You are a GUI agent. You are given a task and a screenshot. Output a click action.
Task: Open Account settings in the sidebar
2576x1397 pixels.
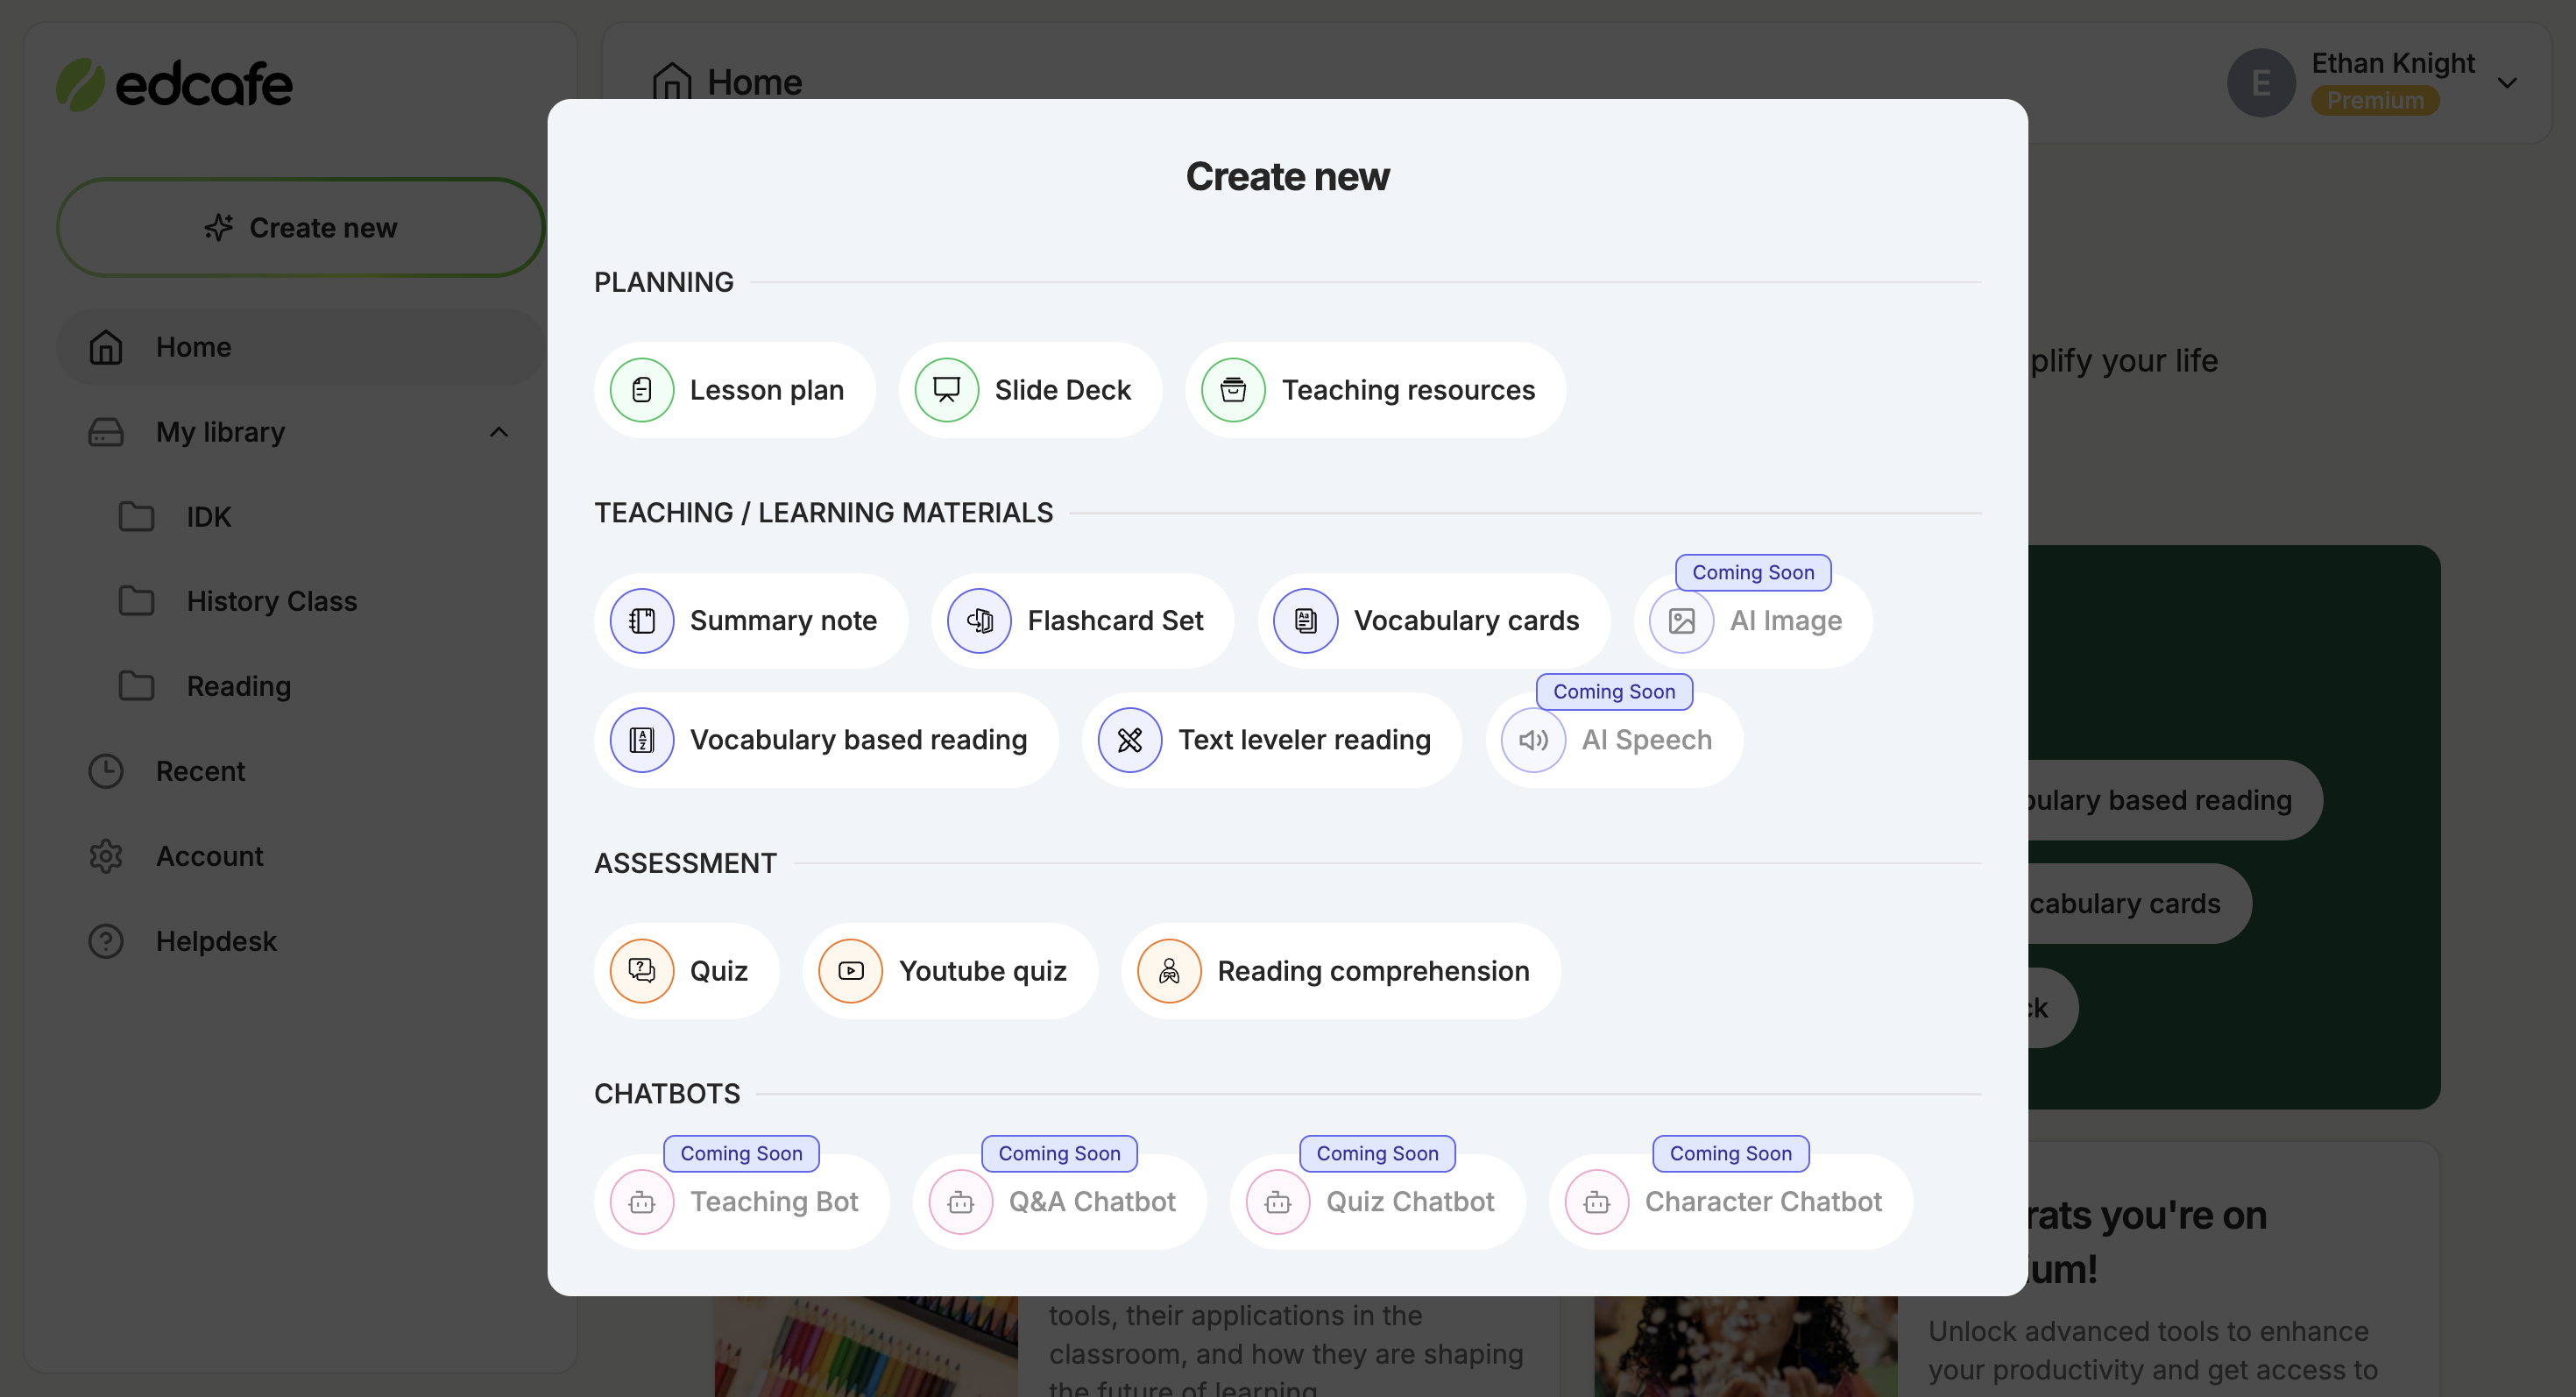coord(300,856)
